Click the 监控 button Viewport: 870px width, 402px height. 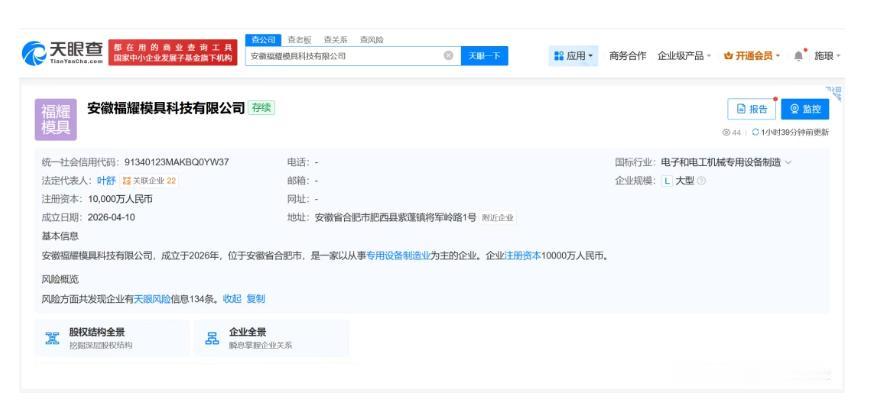click(x=805, y=109)
